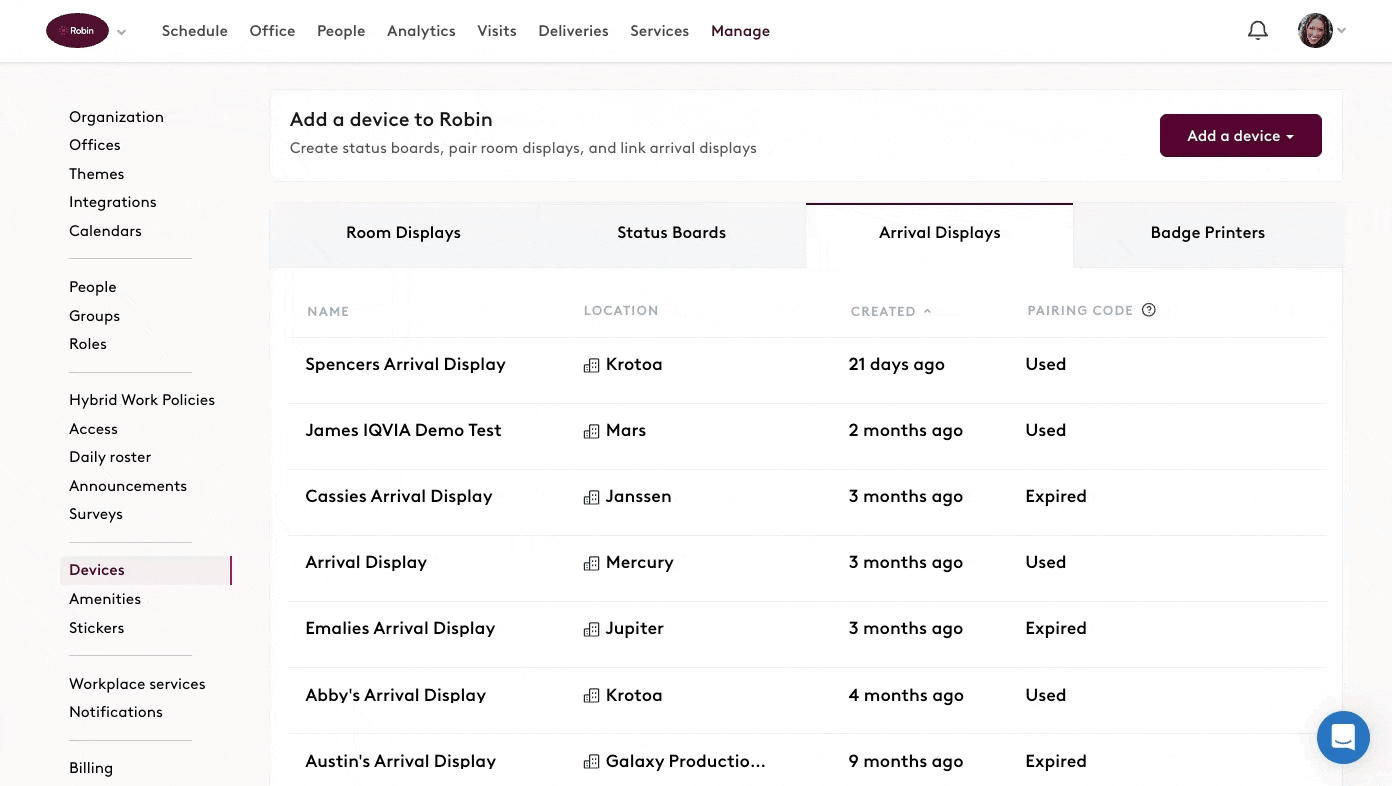Click '2 months ago' created cell
The image size is (1392, 786).
click(x=905, y=431)
